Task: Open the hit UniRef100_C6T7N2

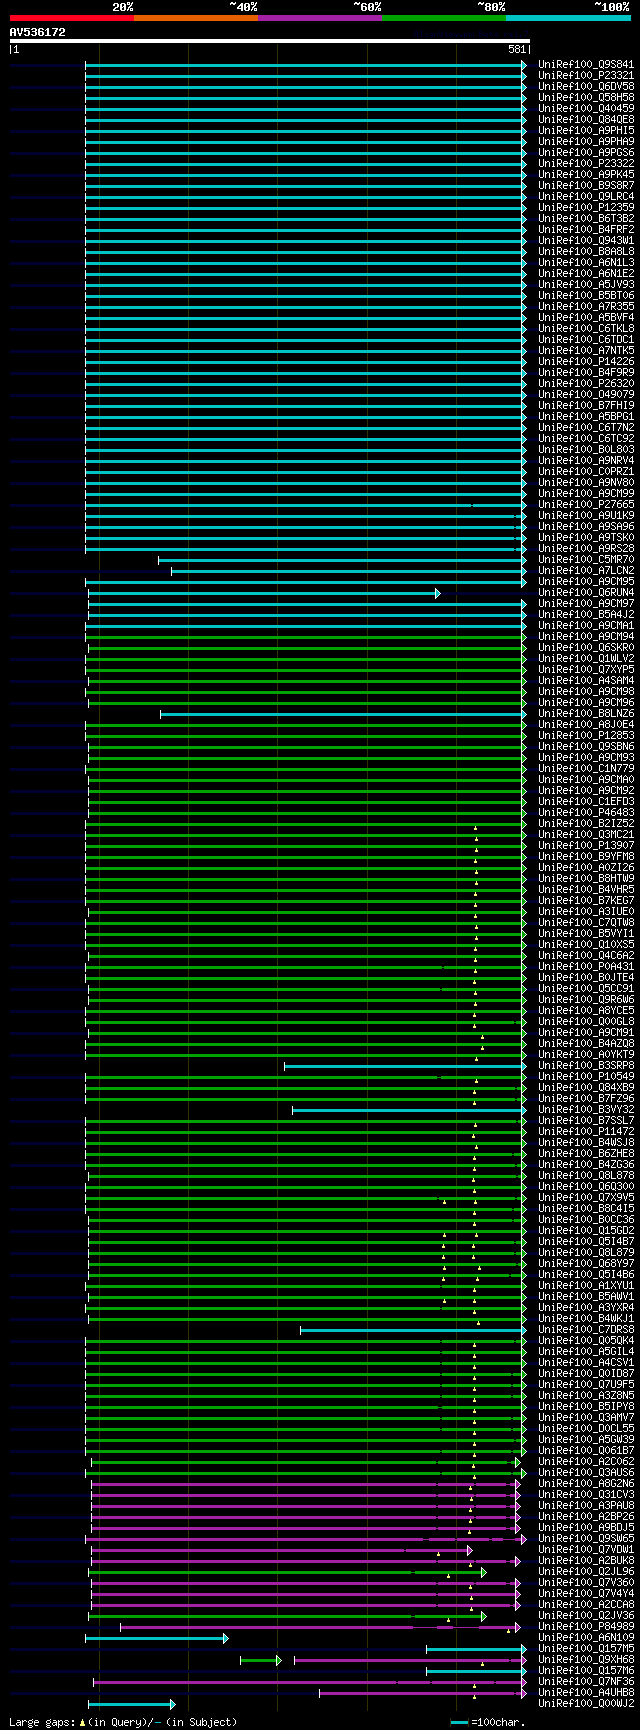Action: click(586, 427)
